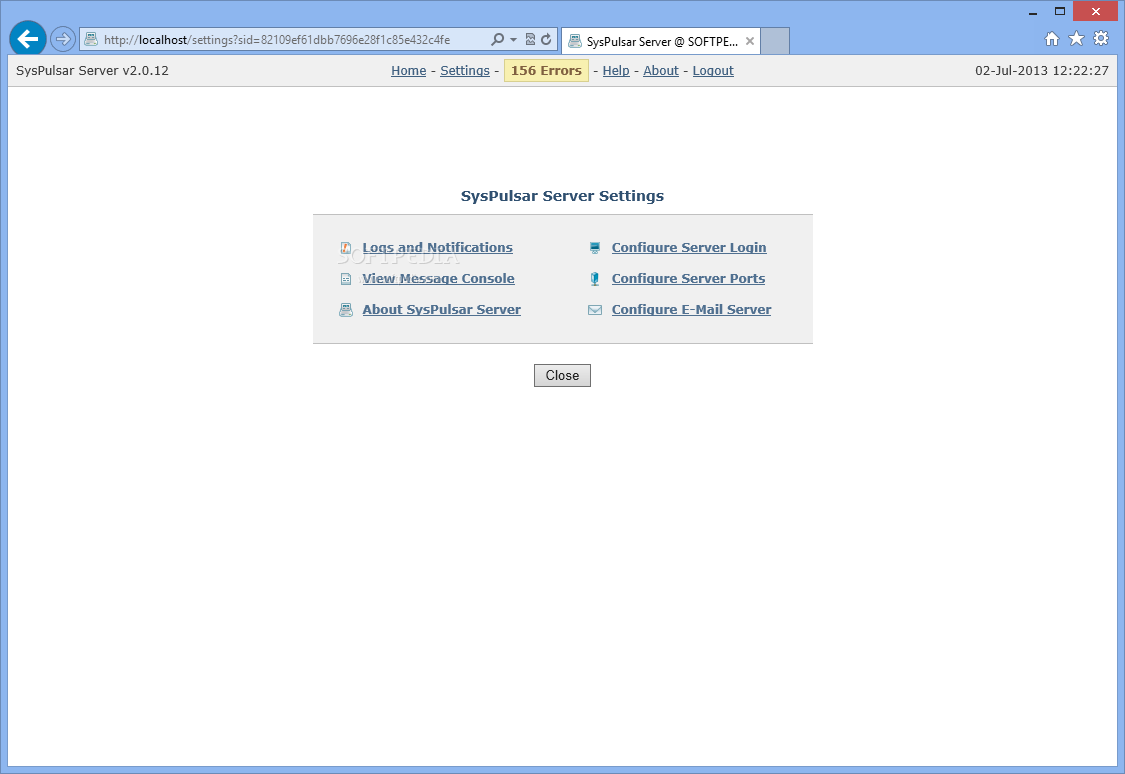The height and width of the screenshot is (774, 1125).
Task: Click the browser Forward arrow button
Action: [x=63, y=39]
